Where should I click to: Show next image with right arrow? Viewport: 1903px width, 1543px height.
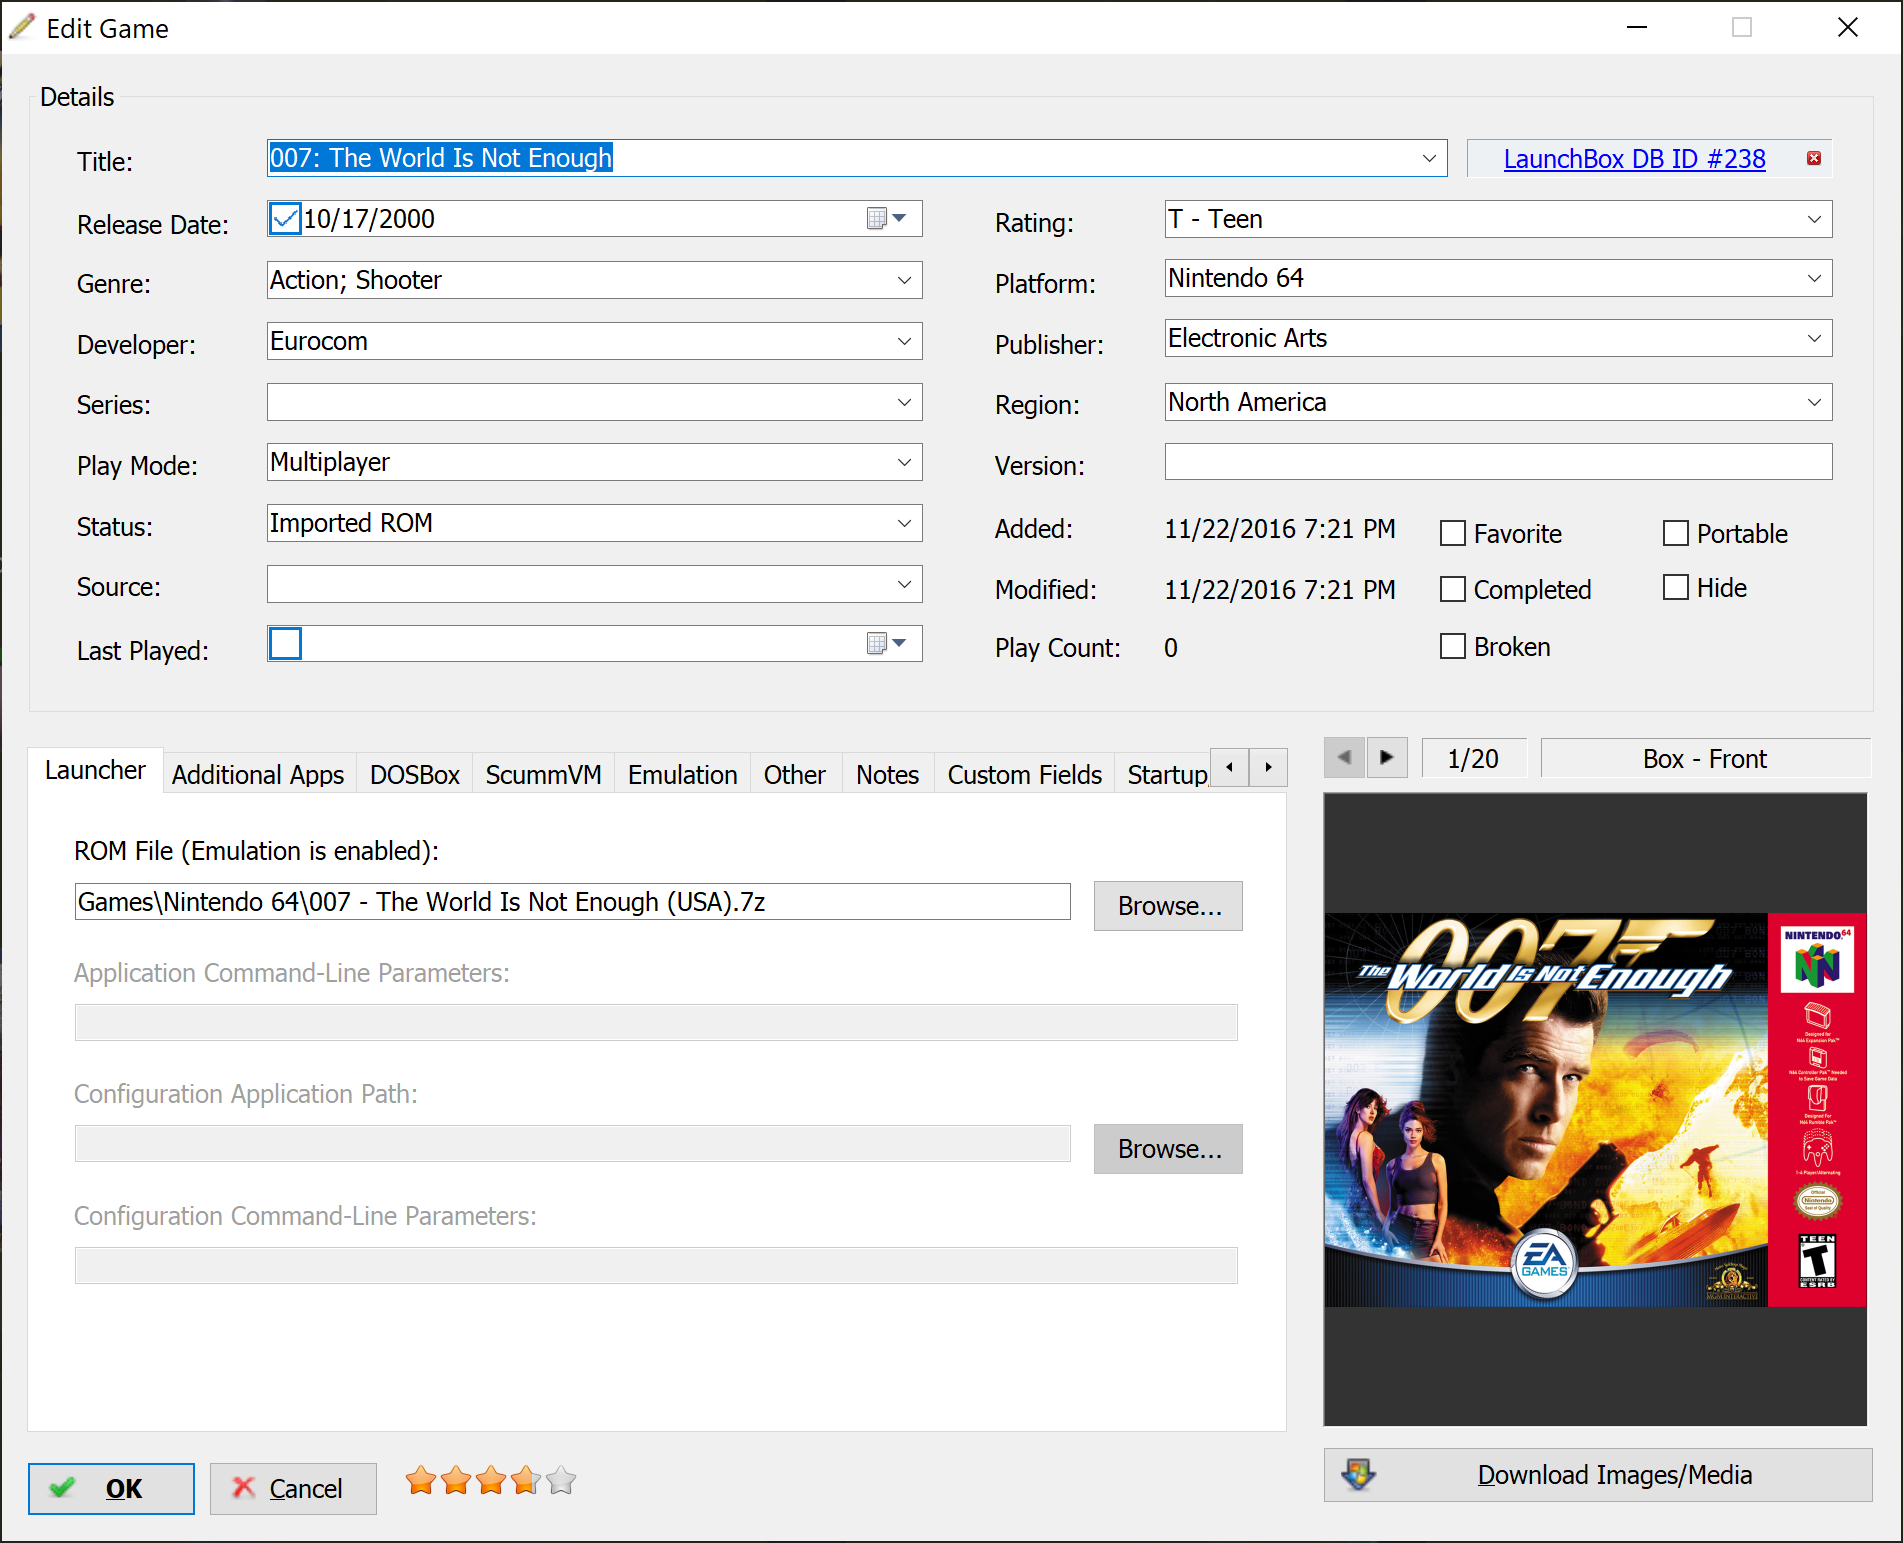[x=1387, y=758]
